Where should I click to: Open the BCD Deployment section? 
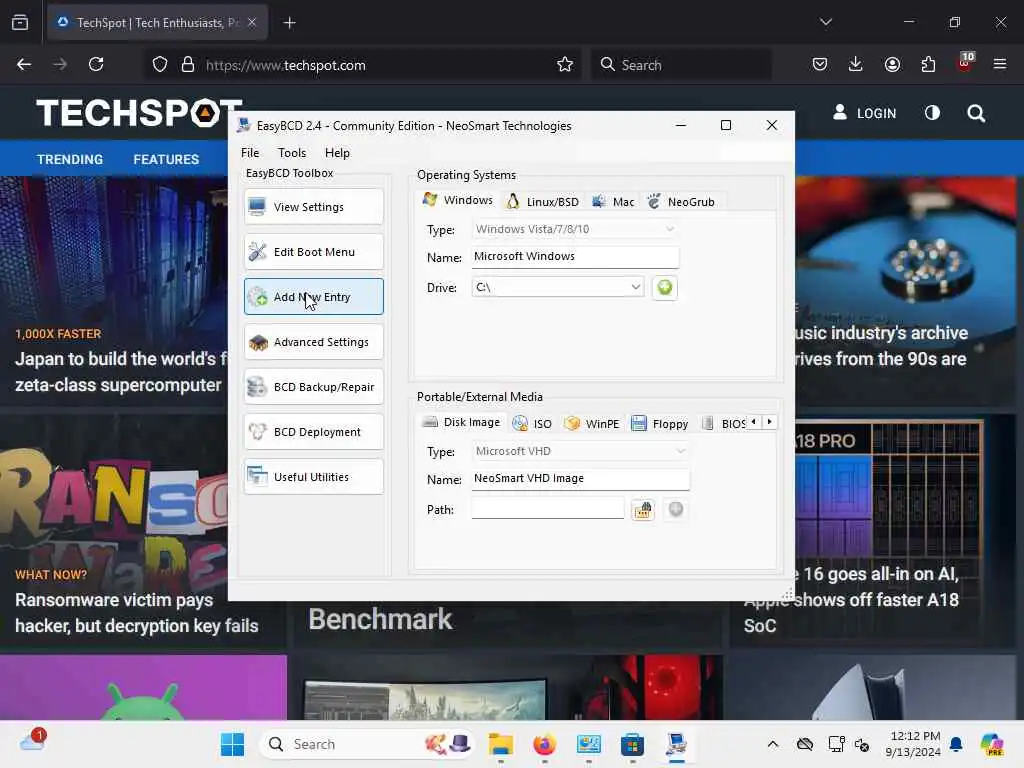(x=313, y=432)
